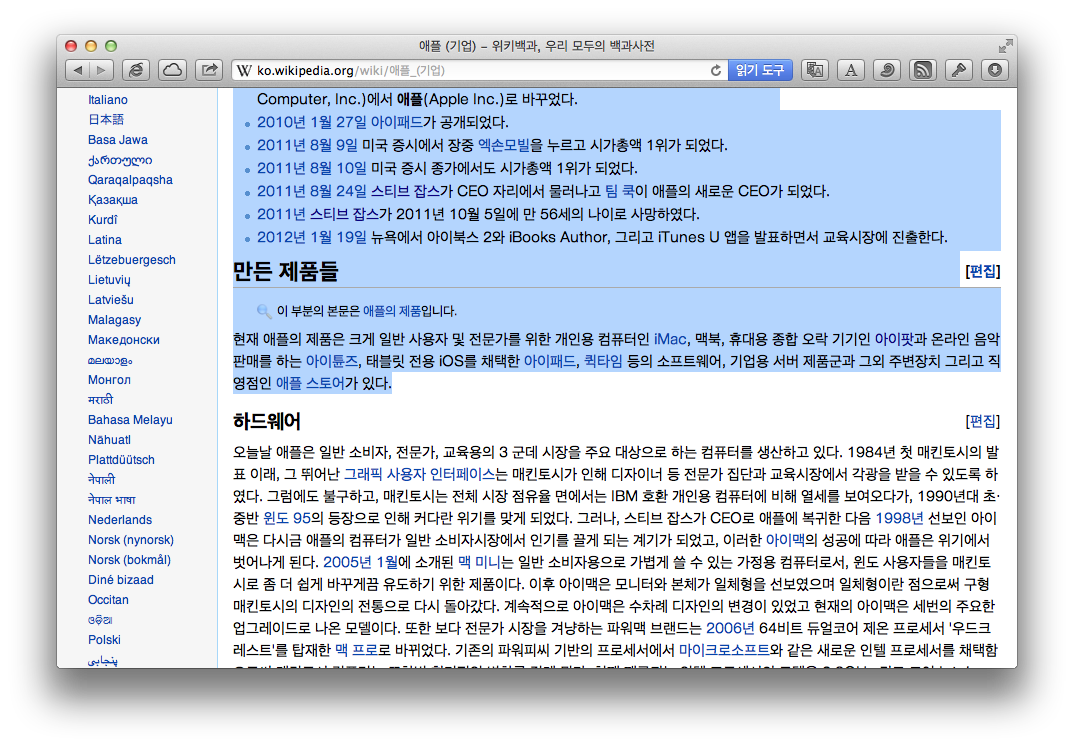
Task: Click the spiral swirl extension icon
Action: tap(887, 70)
